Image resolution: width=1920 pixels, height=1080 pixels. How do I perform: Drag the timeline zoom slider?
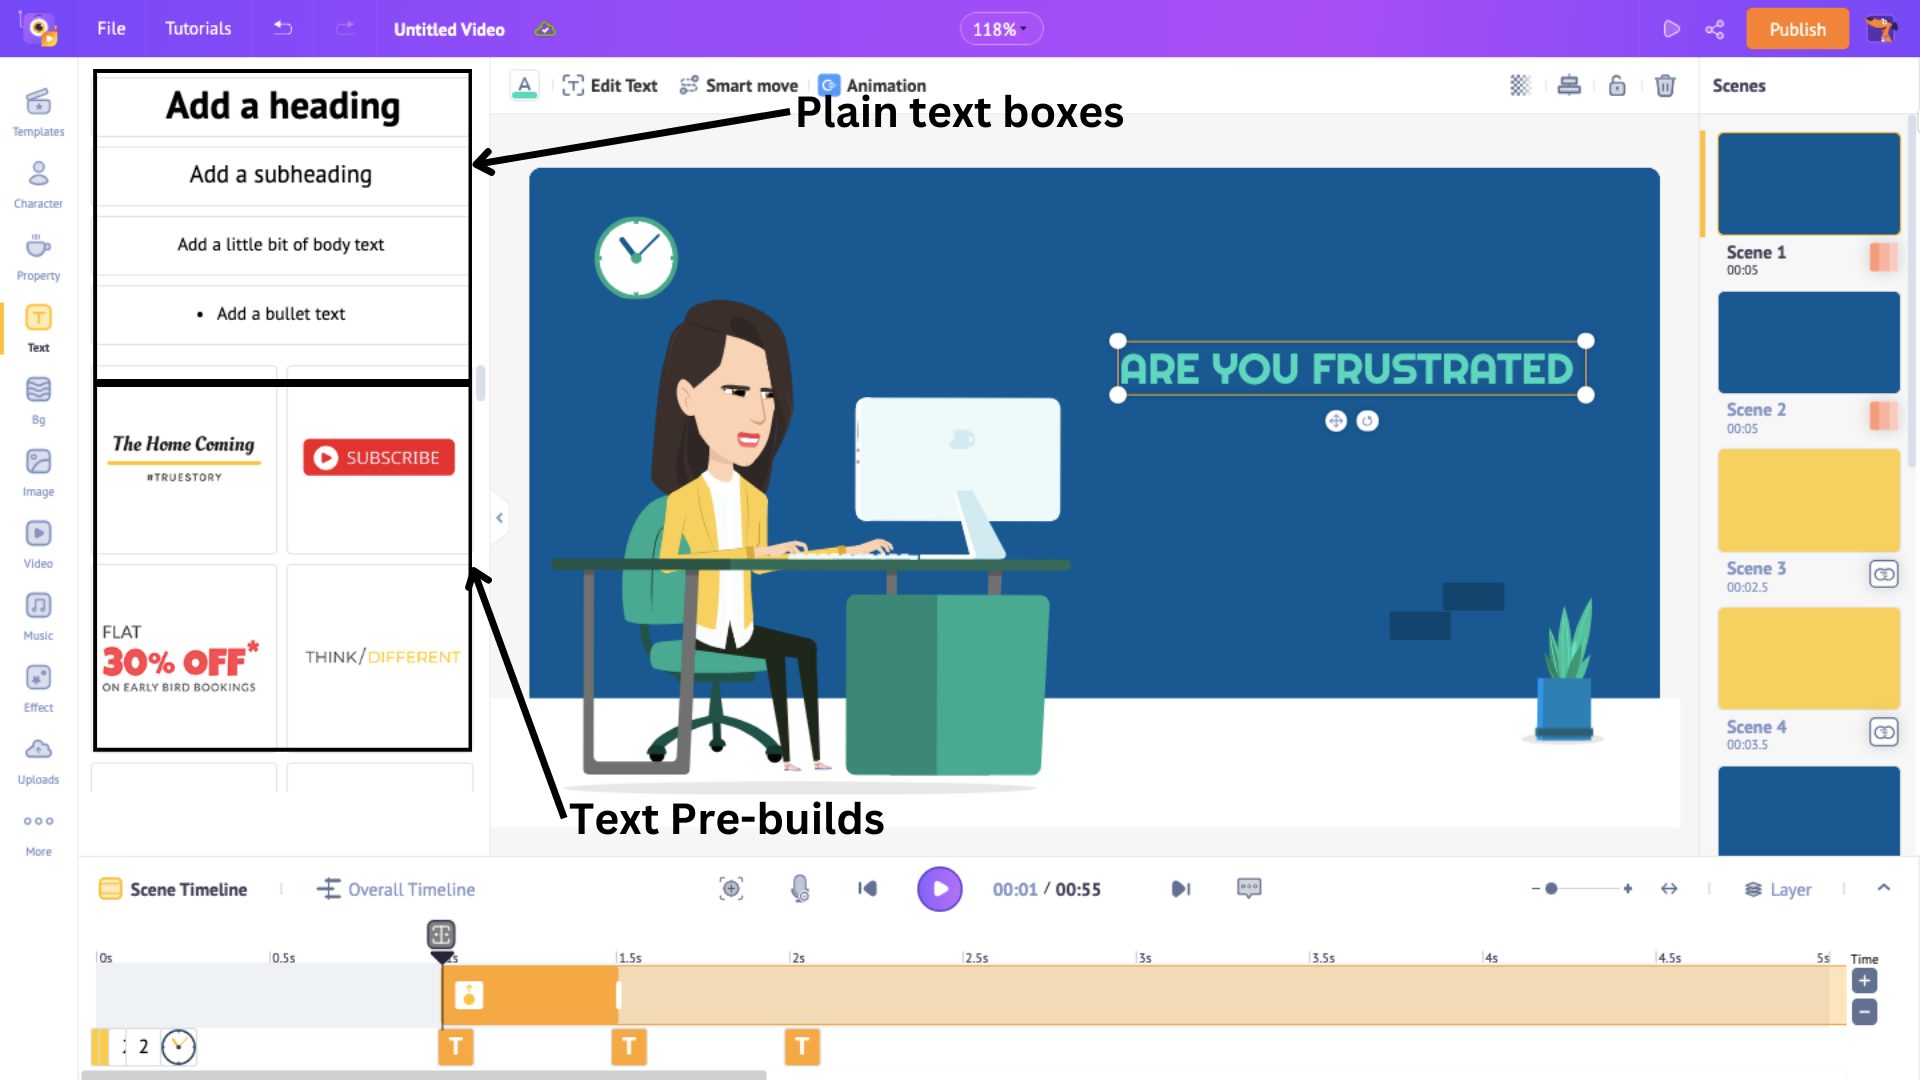[1551, 889]
